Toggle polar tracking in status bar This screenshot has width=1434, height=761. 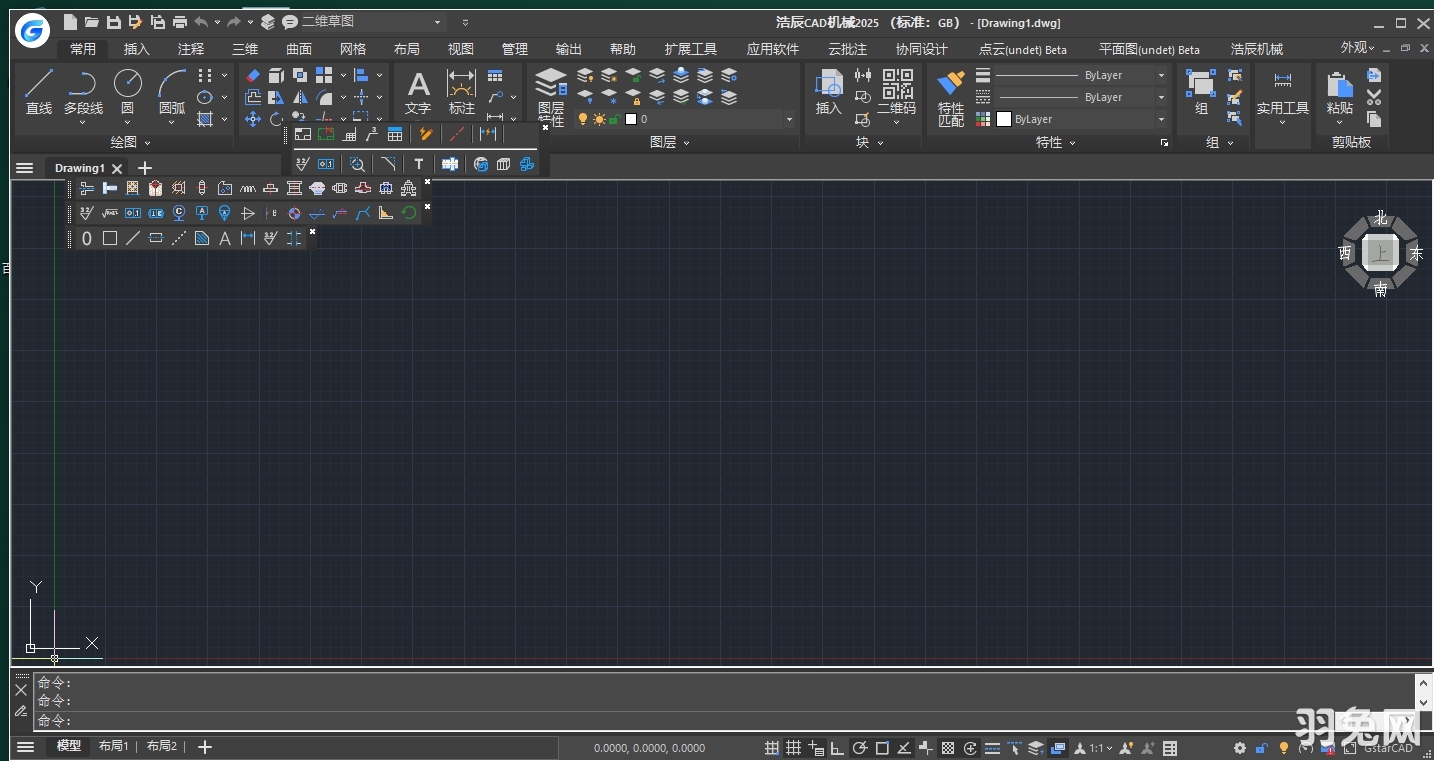(x=860, y=748)
